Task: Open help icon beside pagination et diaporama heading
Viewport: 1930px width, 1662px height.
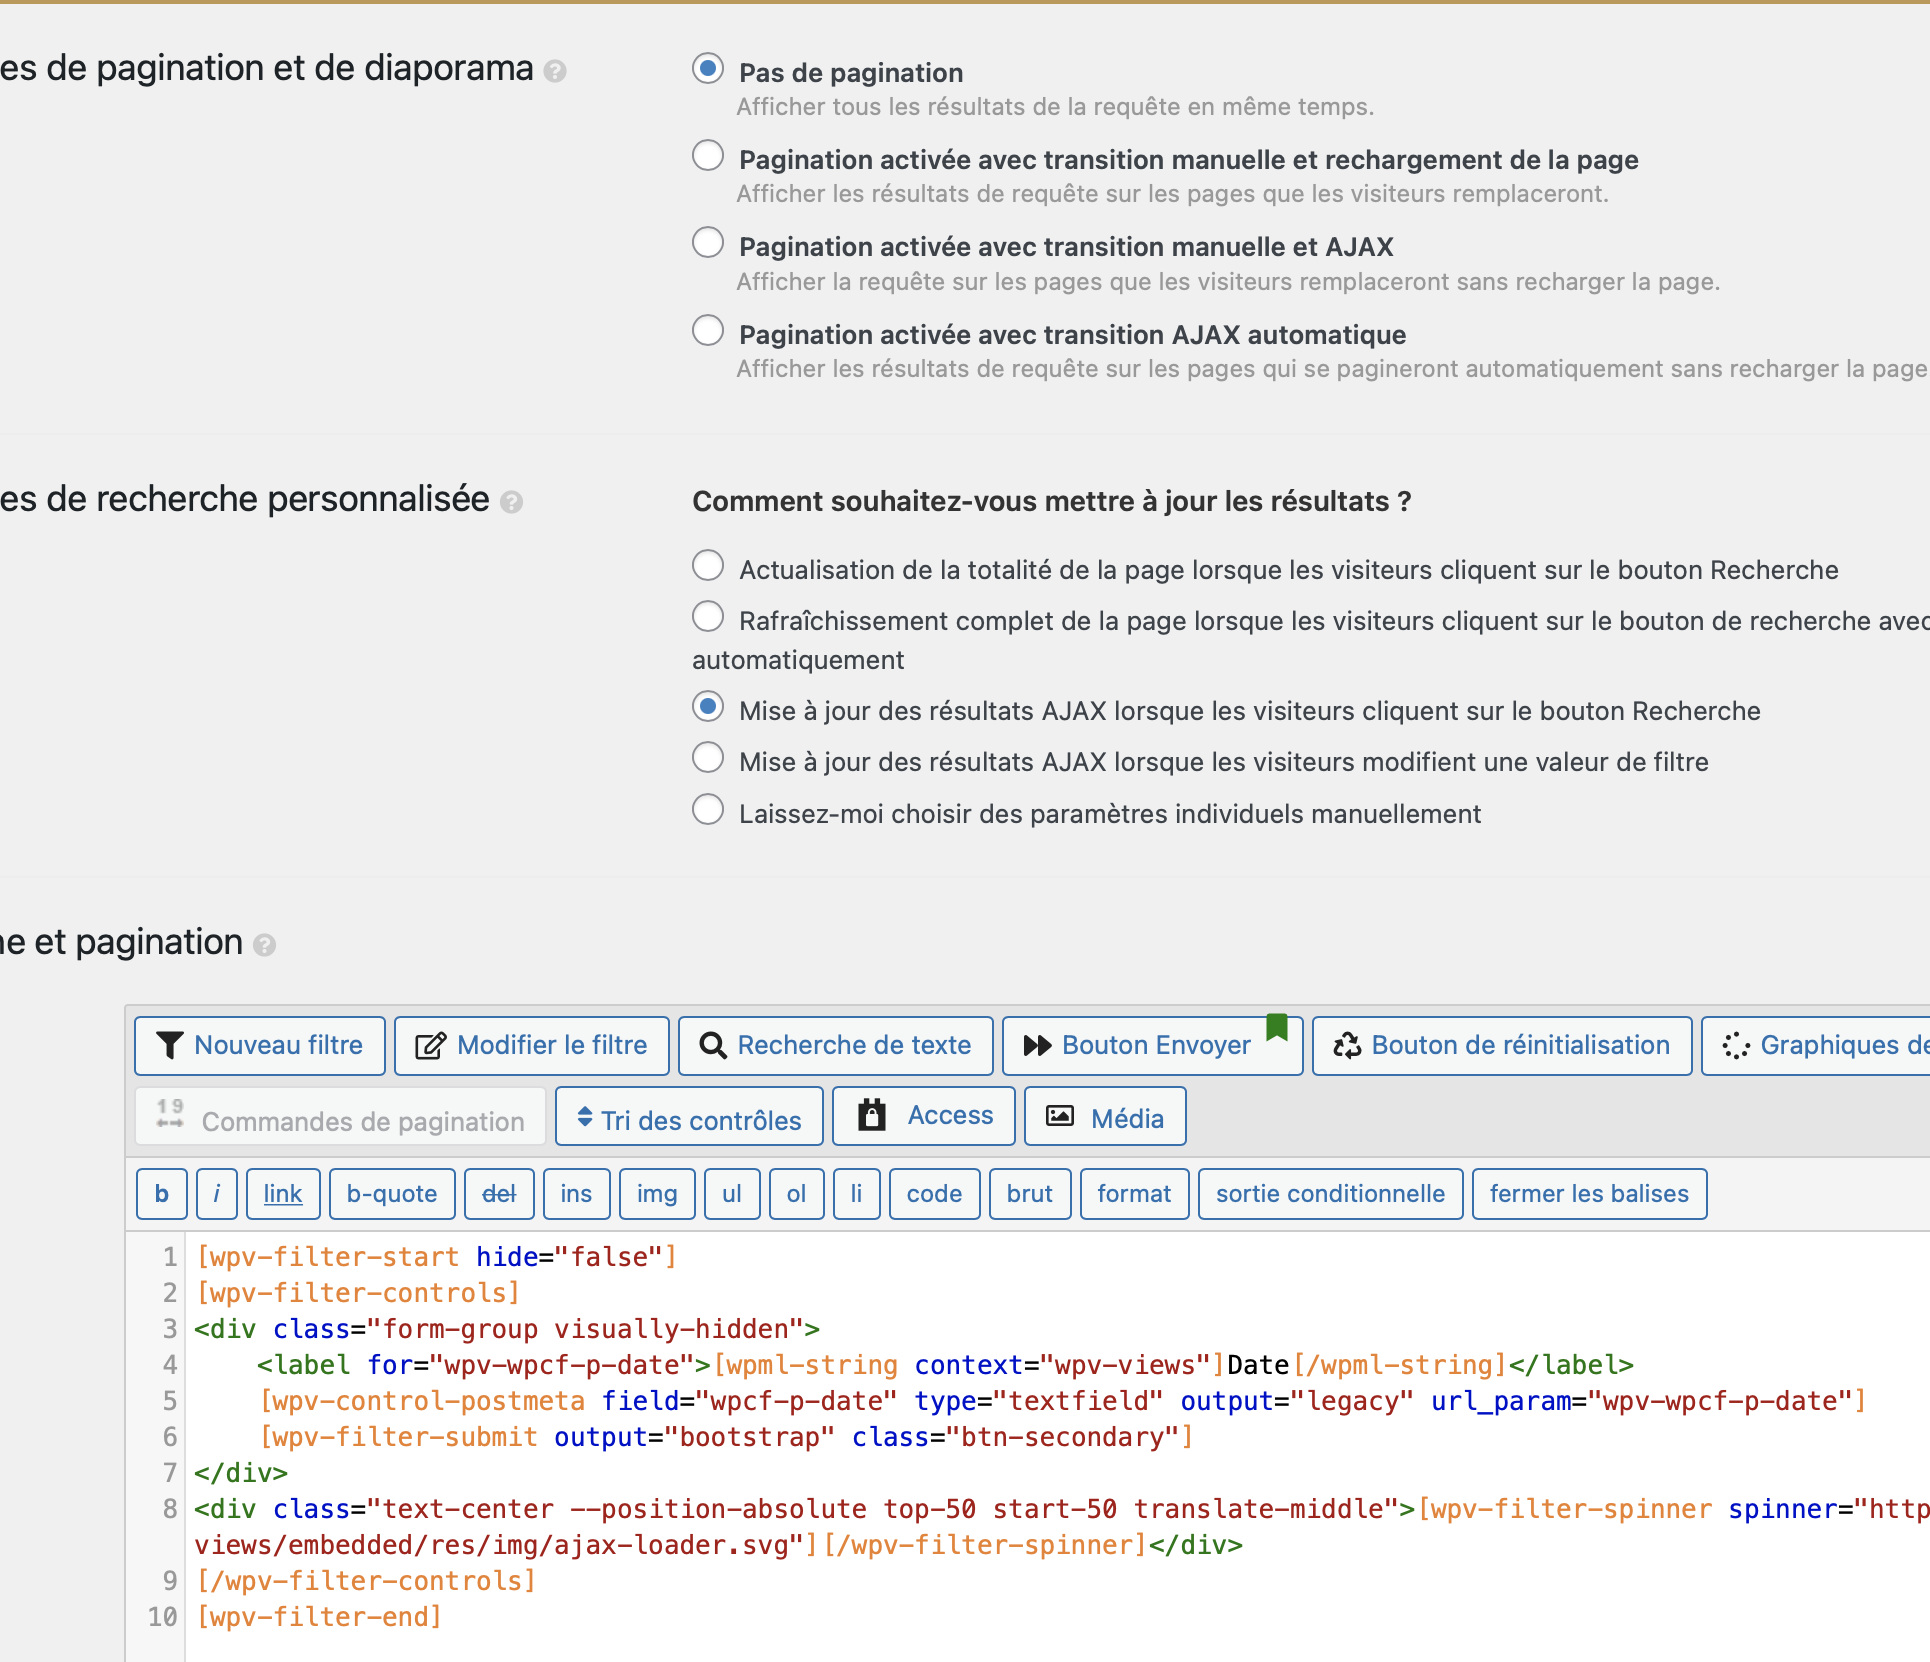Action: tap(555, 71)
